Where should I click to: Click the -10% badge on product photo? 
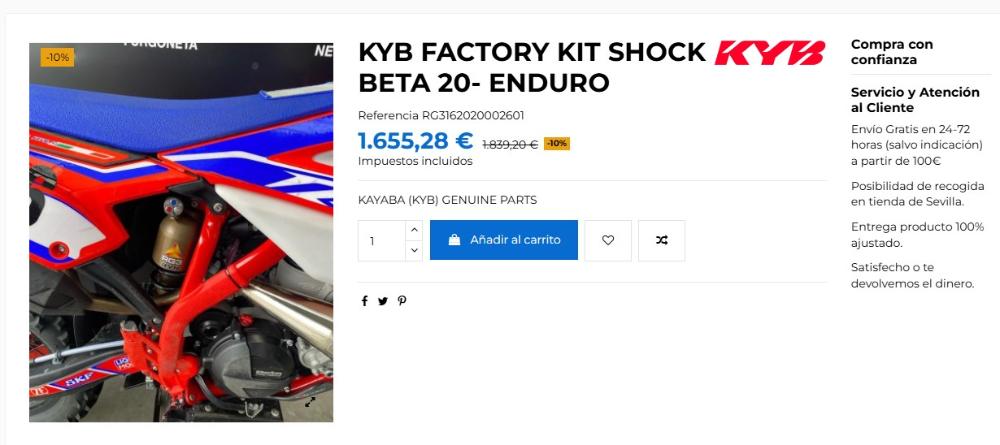click(57, 57)
